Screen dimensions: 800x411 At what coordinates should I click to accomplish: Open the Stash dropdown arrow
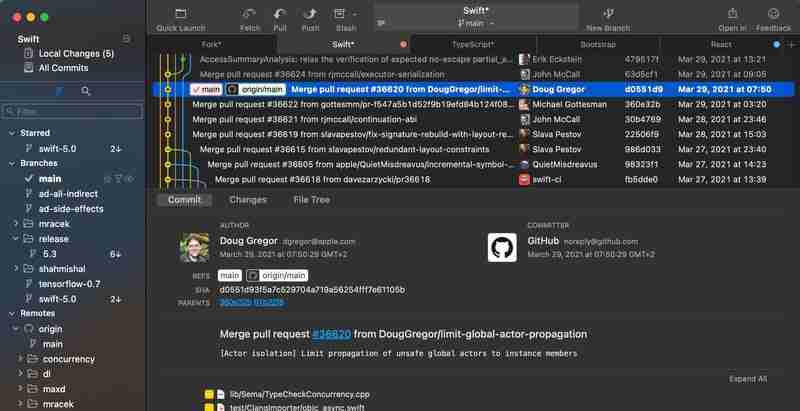(x=355, y=14)
